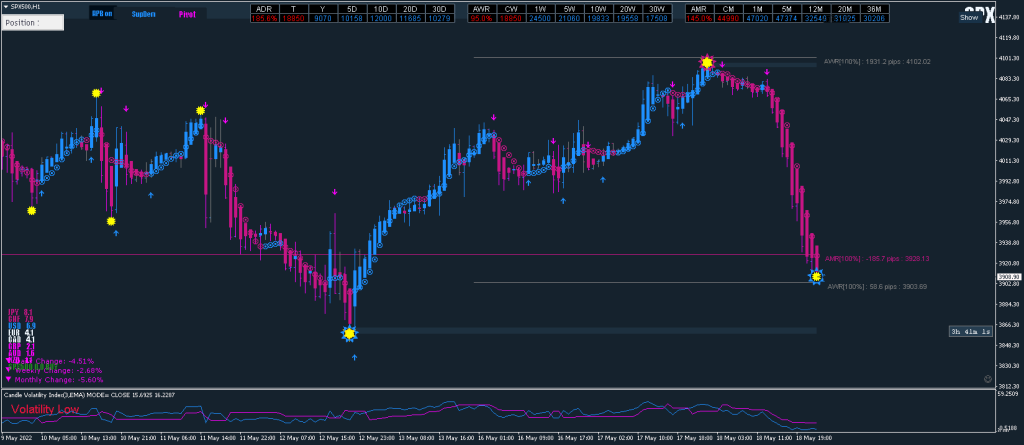
Task: Click the magenta AMR[100%] horizontal line label
Action: pyautogui.click(x=878, y=259)
